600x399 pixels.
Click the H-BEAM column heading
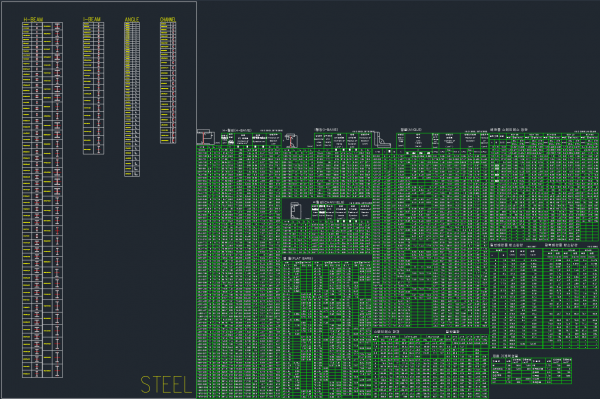tap(33, 19)
